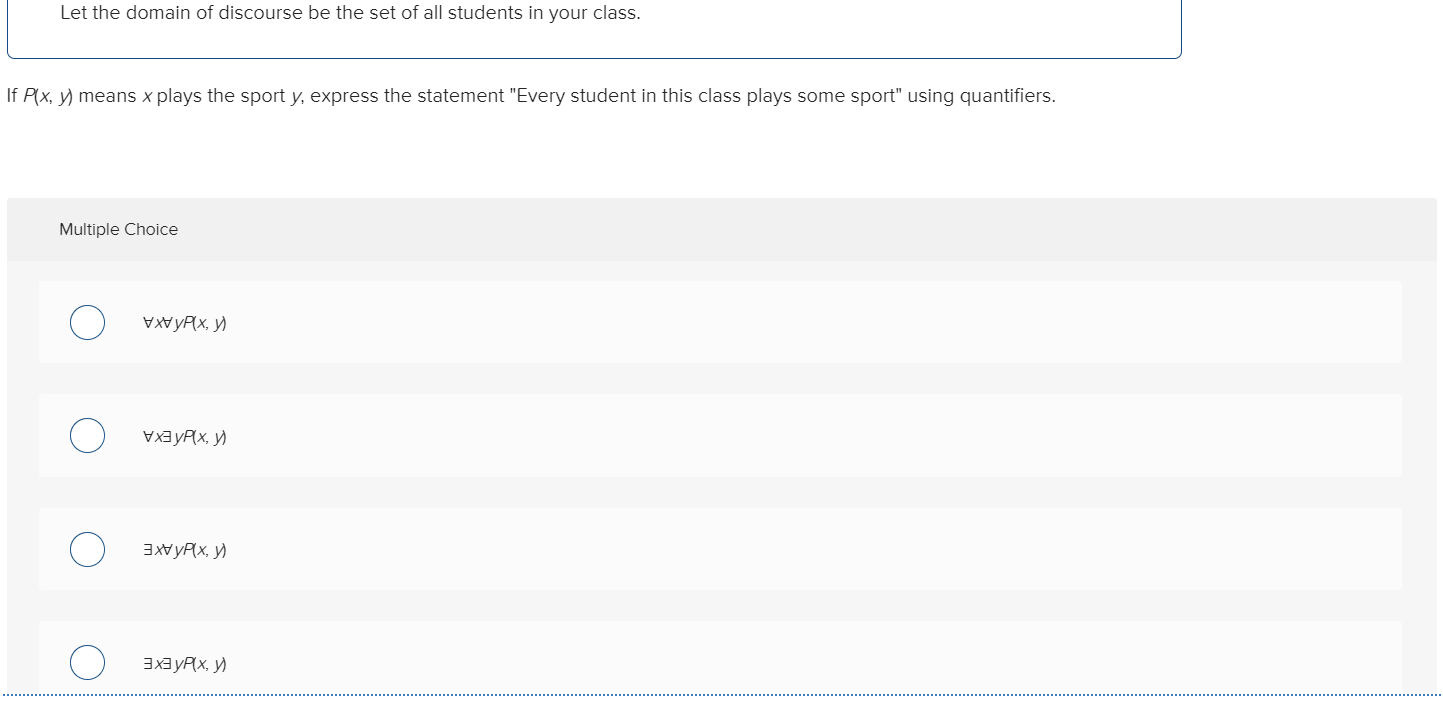This screenshot has width=1443, height=702.
Task: Select the radio button for ∃x∃y P(x, y)
Action: point(87,662)
